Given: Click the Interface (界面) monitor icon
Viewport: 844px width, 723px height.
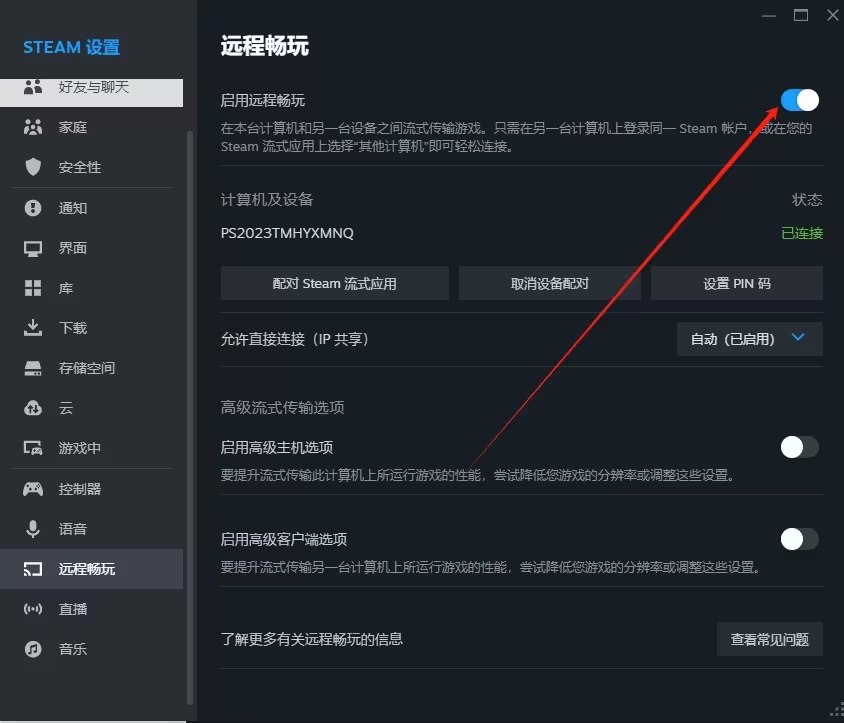Looking at the screenshot, I should pos(33,248).
